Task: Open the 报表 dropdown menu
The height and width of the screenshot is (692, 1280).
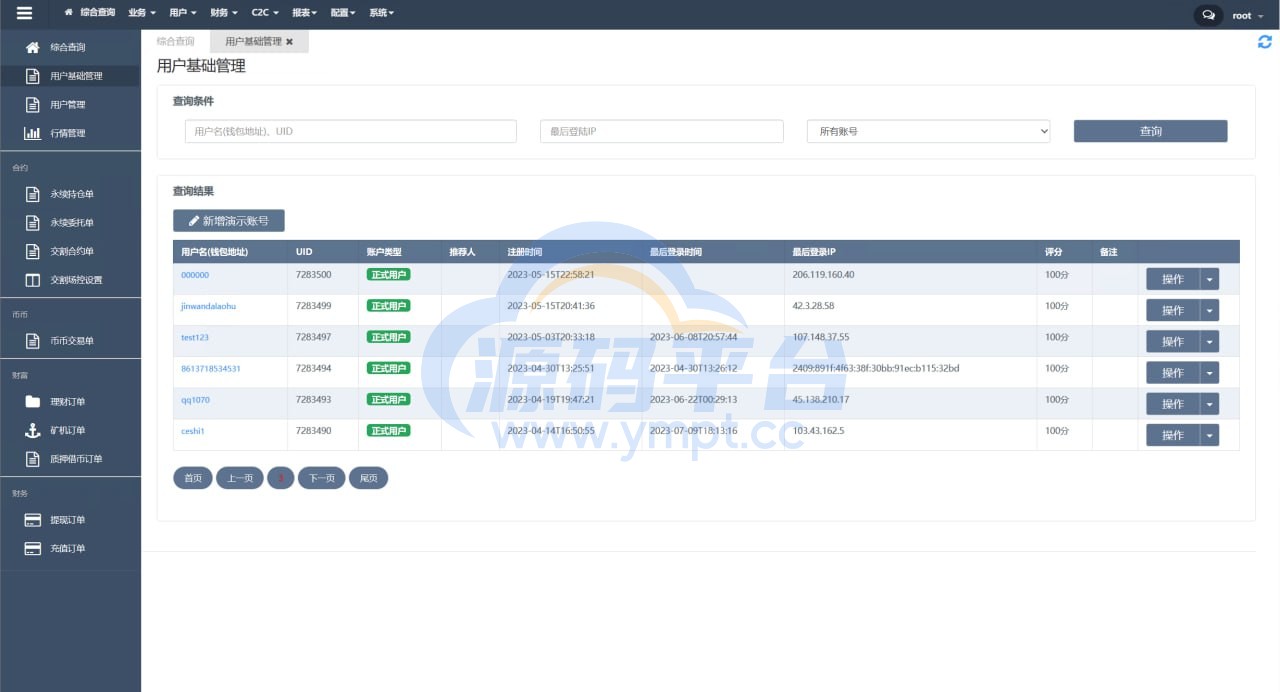Action: tap(304, 13)
